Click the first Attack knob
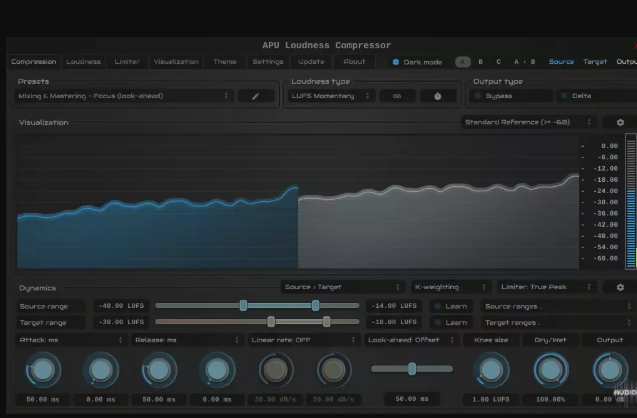637x418 pixels. pos(43,371)
